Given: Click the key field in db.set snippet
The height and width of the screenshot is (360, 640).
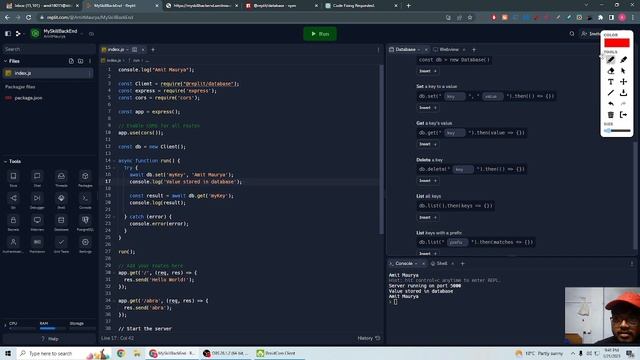Looking at the screenshot, I should 454,96.
